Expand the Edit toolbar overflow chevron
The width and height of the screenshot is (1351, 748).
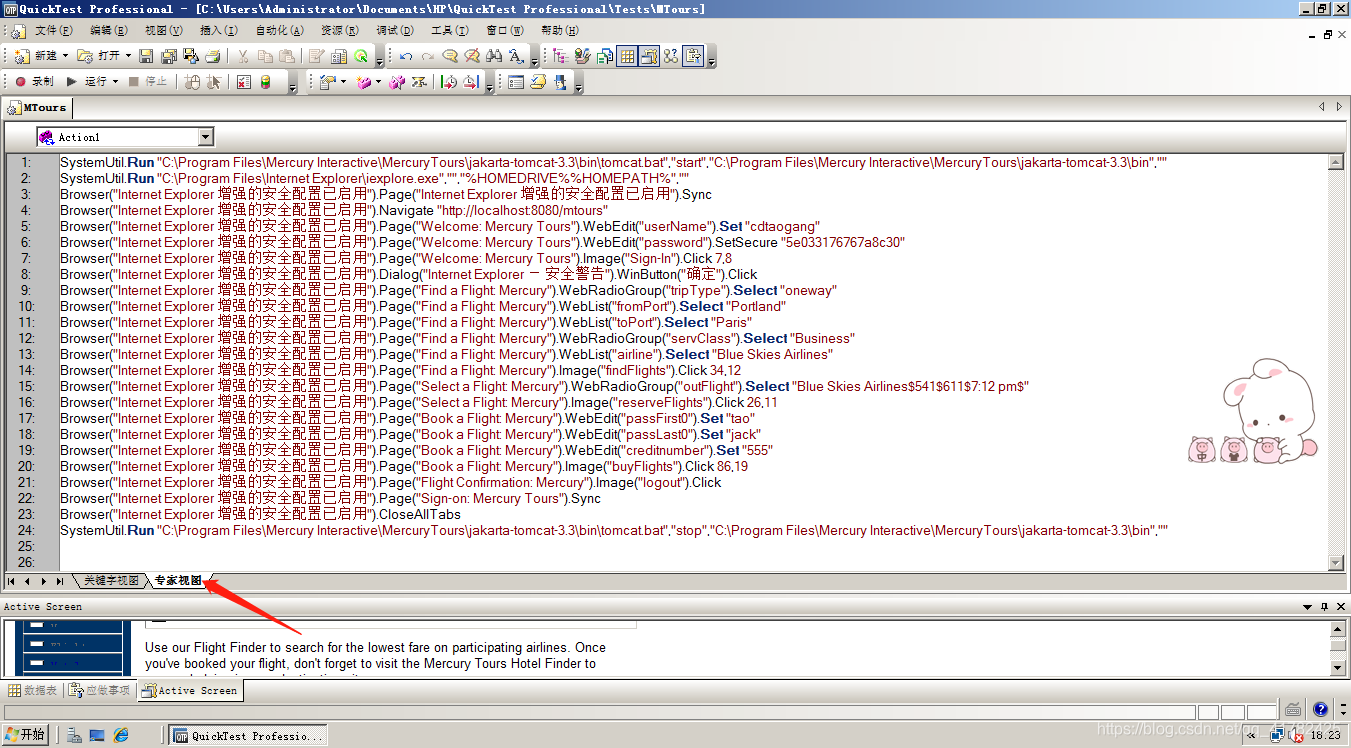(533, 62)
